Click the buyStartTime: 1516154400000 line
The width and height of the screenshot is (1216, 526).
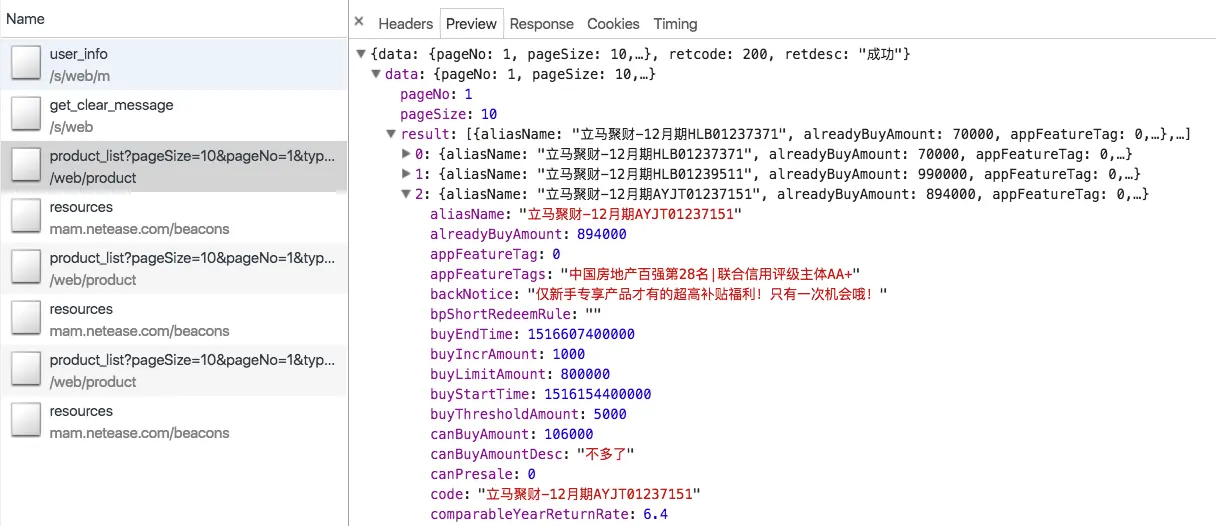pos(541,394)
